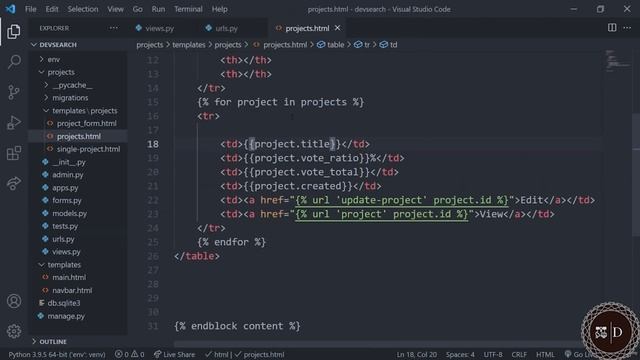This screenshot has width=640, height=360.
Task: Click the VS Code logo icon
Action: pos(11,9)
